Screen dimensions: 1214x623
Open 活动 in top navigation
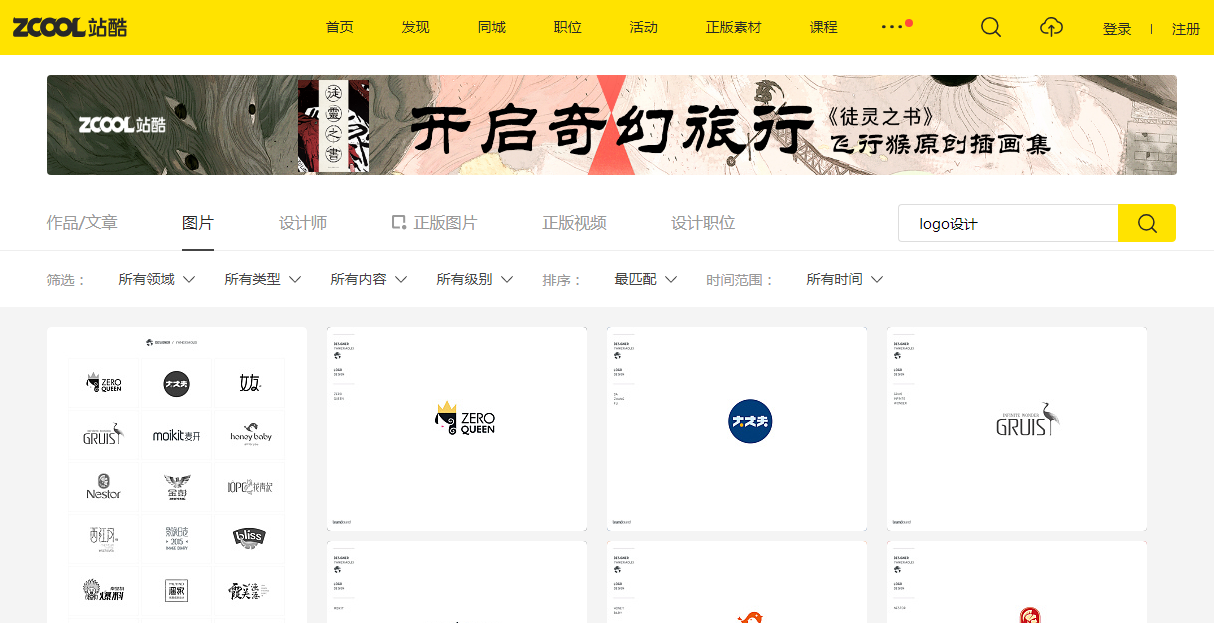644,27
